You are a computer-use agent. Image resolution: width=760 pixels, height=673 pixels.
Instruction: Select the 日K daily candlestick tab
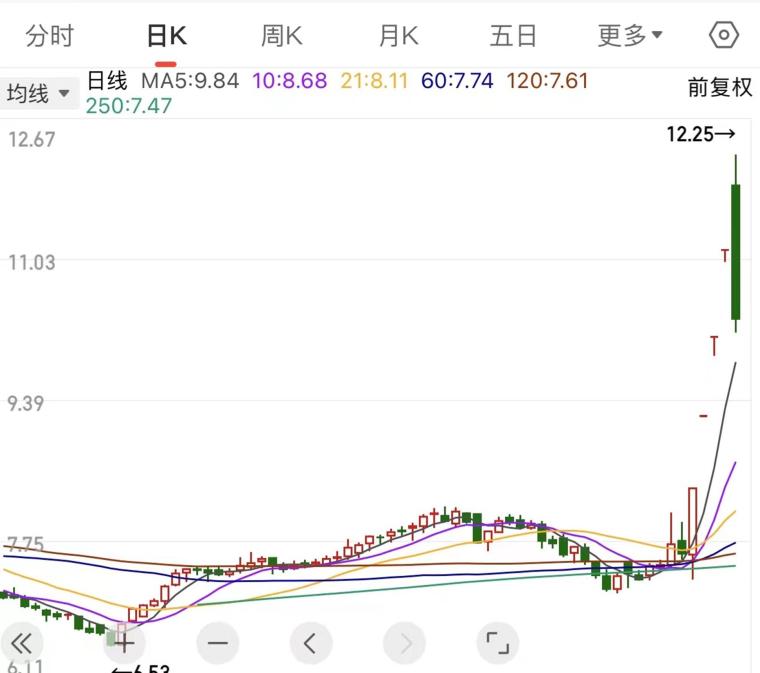pos(166,36)
